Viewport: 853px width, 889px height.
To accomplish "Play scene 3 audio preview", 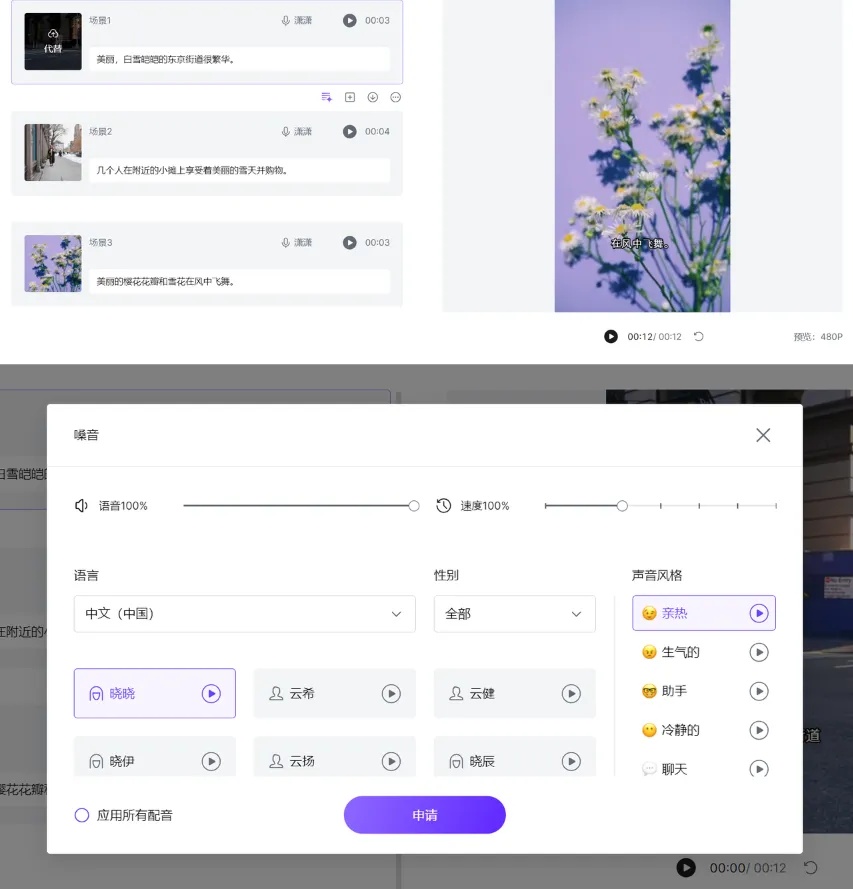I will [350, 243].
